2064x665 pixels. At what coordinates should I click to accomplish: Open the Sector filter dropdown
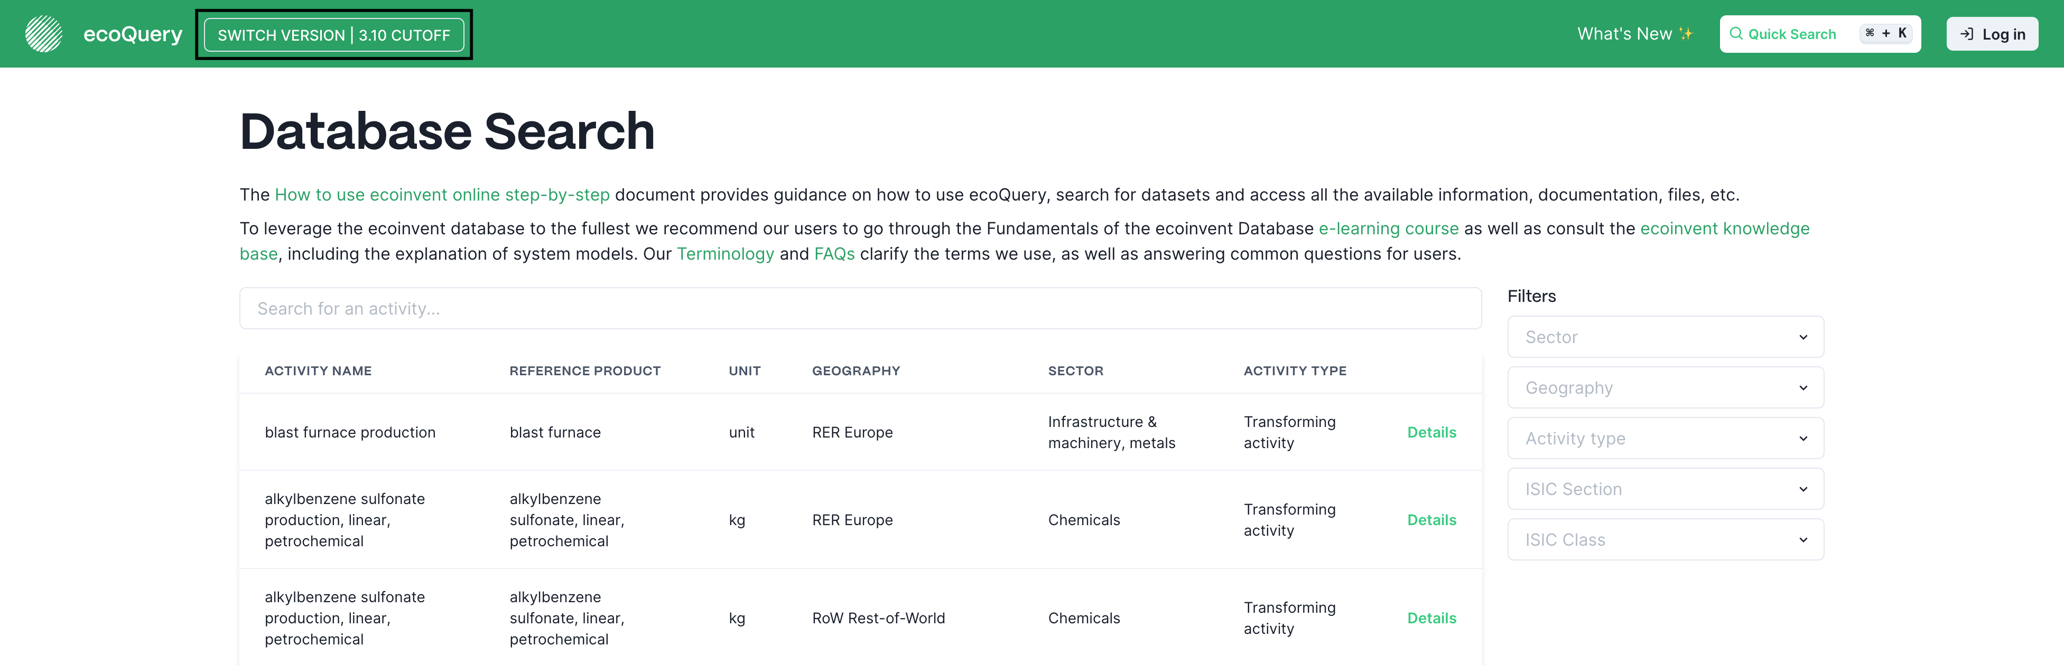[1664, 337]
